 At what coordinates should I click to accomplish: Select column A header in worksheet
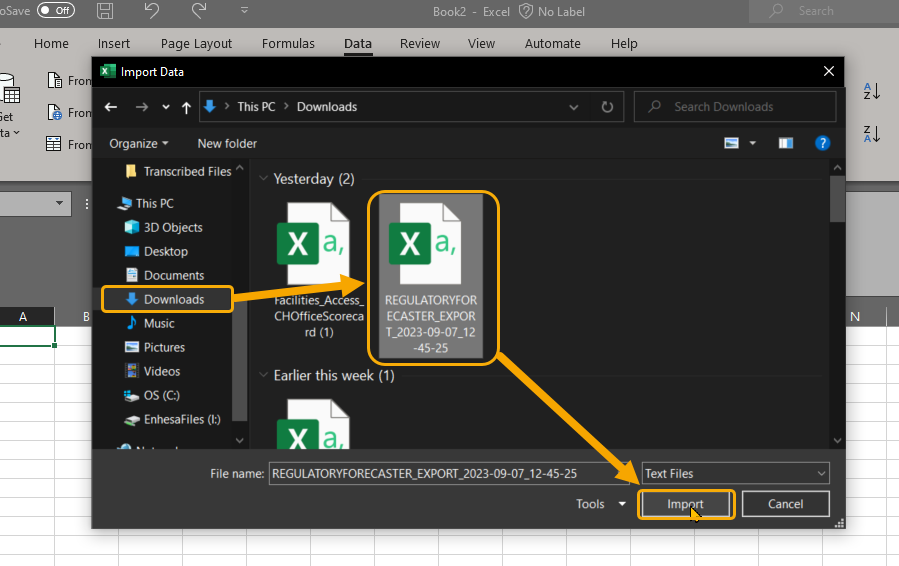click(x=23, y=317)
